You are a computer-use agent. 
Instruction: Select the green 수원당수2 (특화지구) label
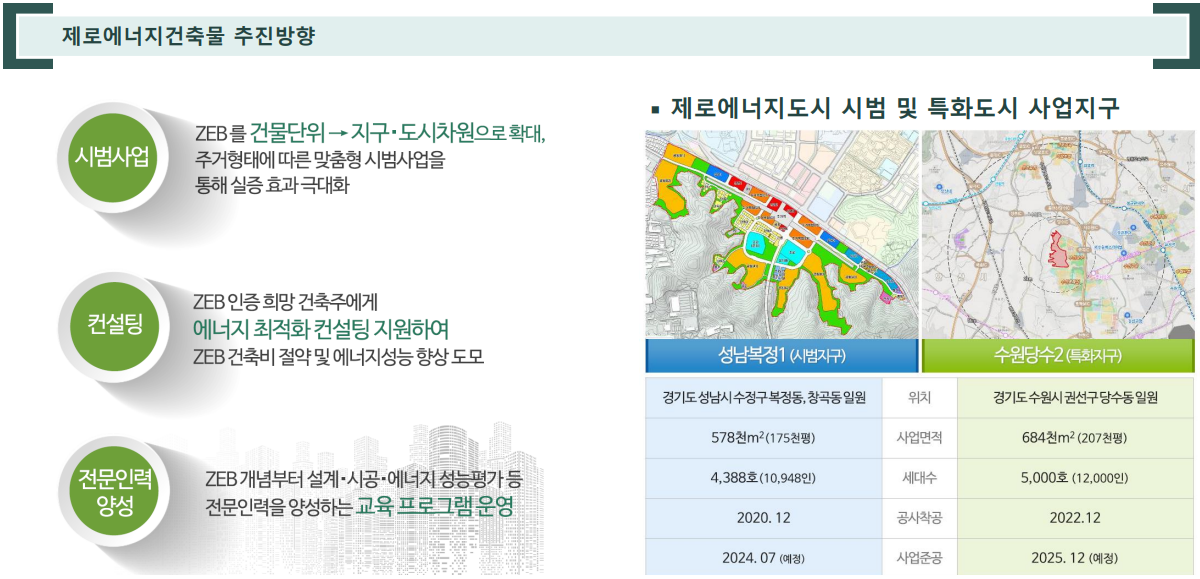(x=1058, y=356)
